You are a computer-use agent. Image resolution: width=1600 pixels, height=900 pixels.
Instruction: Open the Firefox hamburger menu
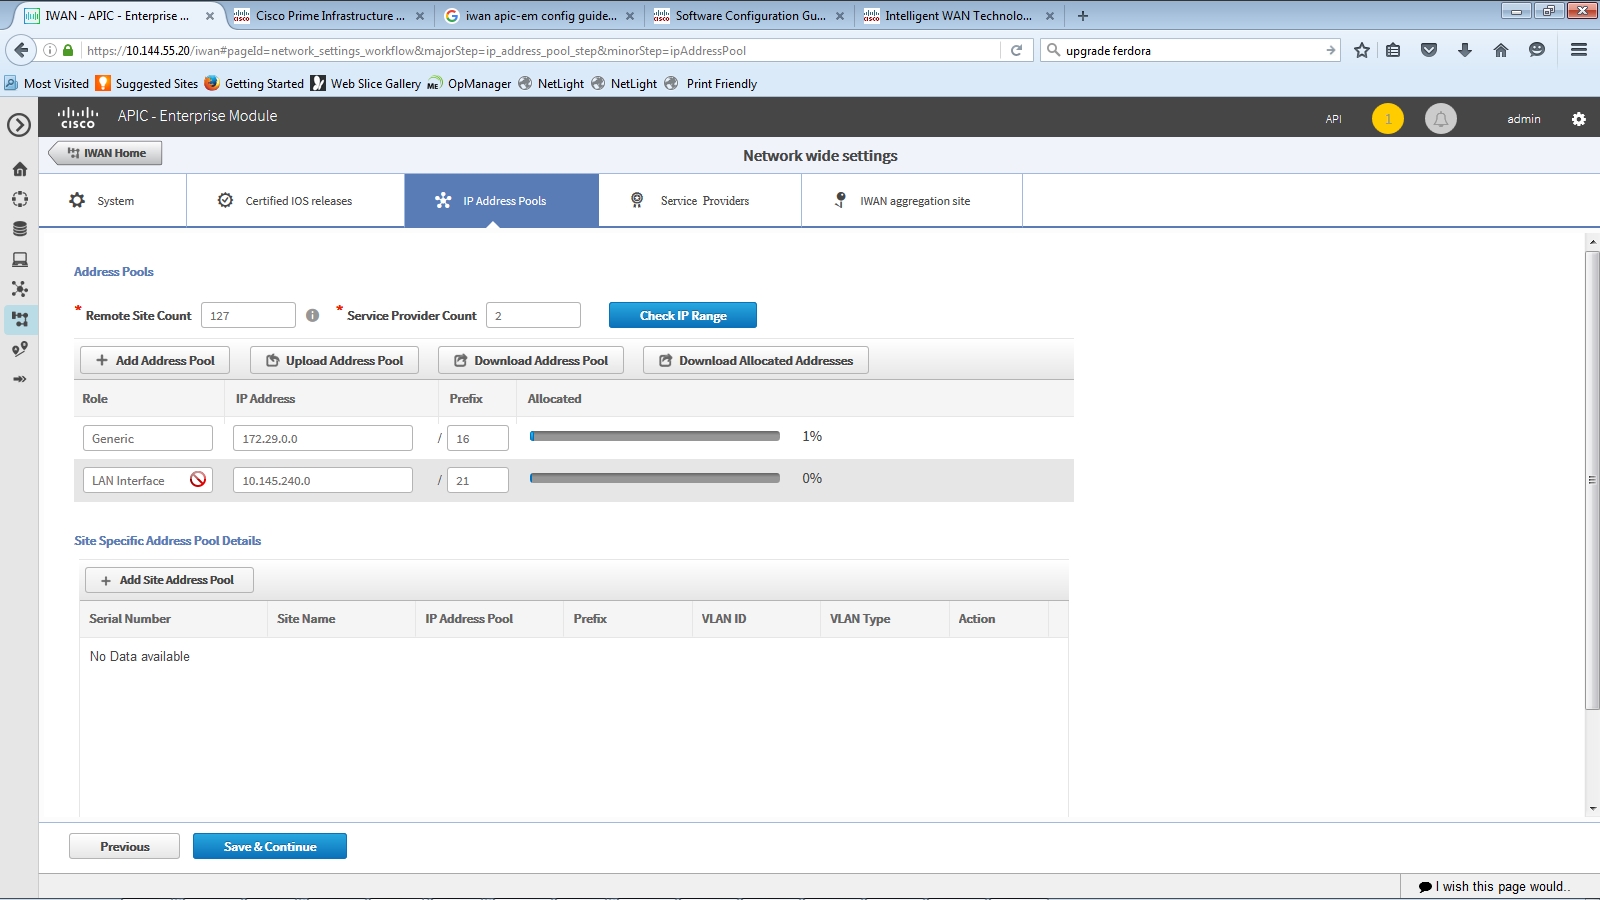pyautogui.click(x=1579, y=50)
